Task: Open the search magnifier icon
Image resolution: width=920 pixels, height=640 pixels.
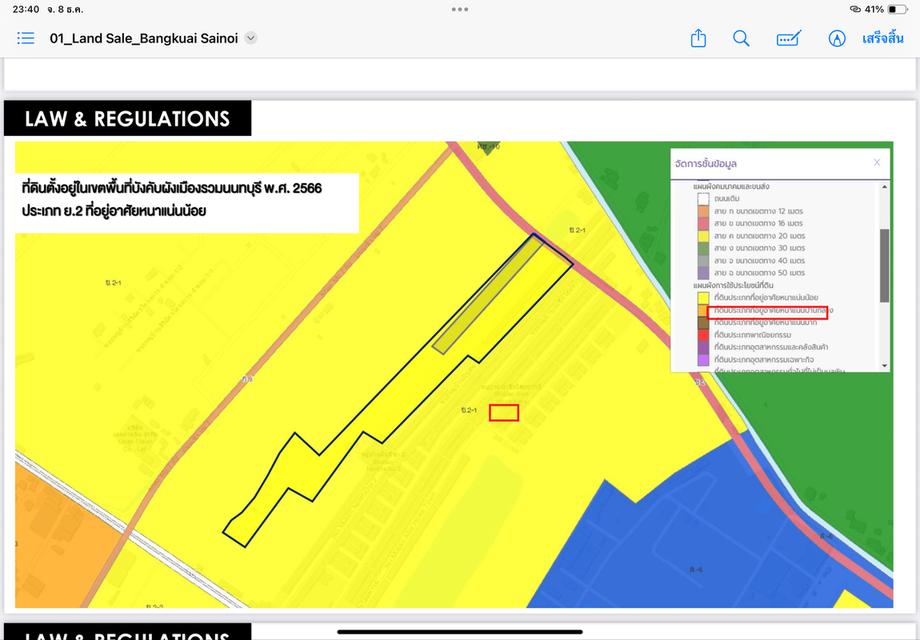Action: tap(741, 38)
